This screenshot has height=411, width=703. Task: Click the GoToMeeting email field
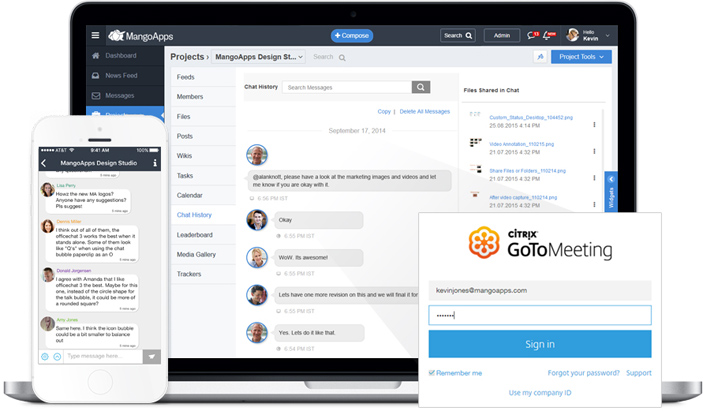540,290
